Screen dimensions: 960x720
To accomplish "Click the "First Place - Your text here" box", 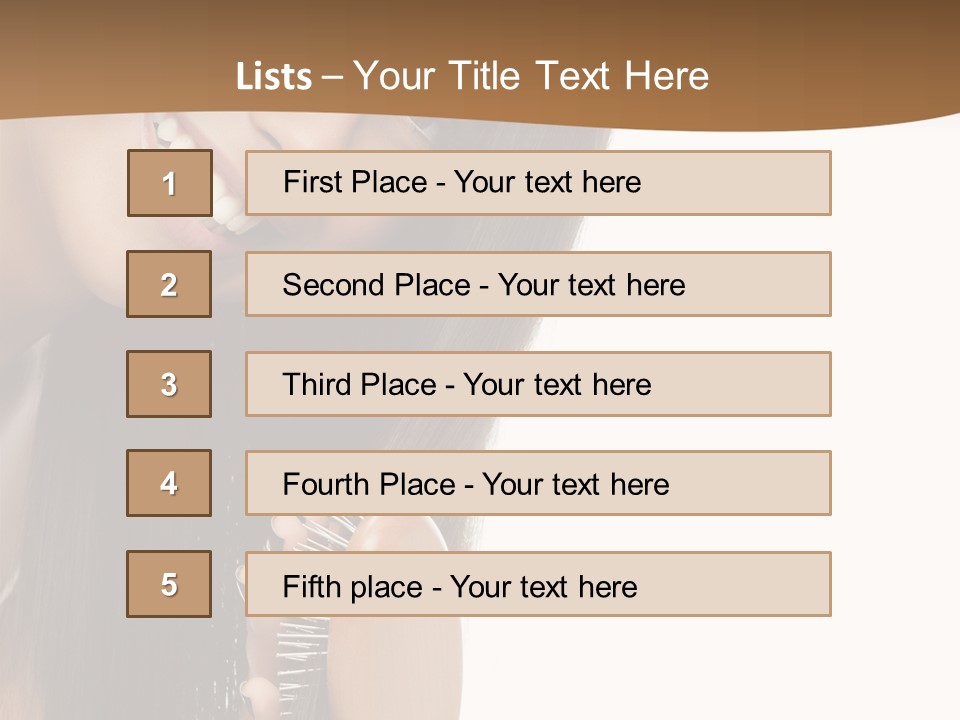I will tap(538, 183).
